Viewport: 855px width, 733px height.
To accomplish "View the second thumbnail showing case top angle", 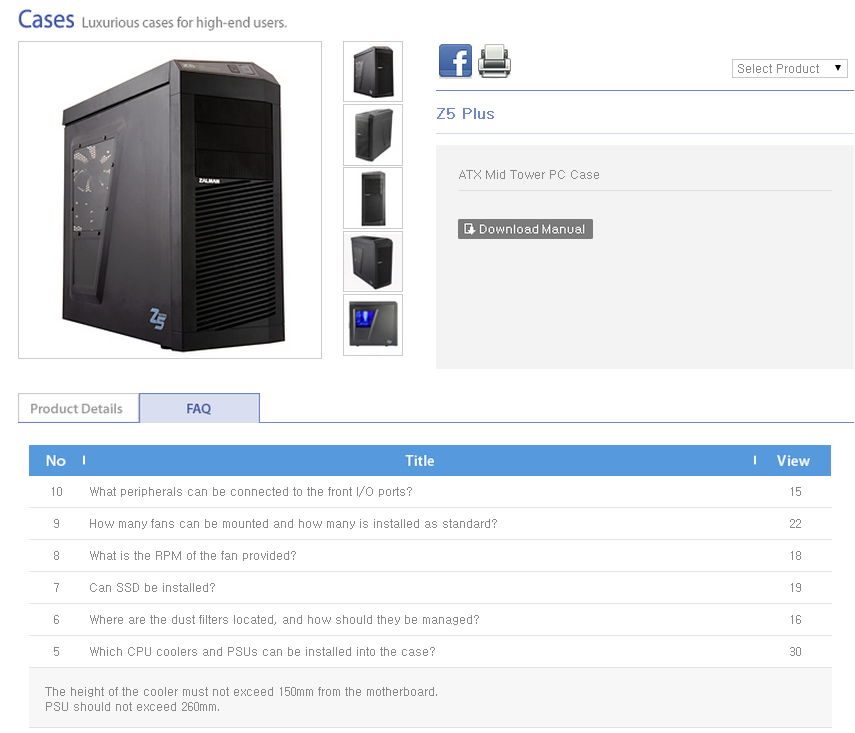I will [x=373, y=135].
